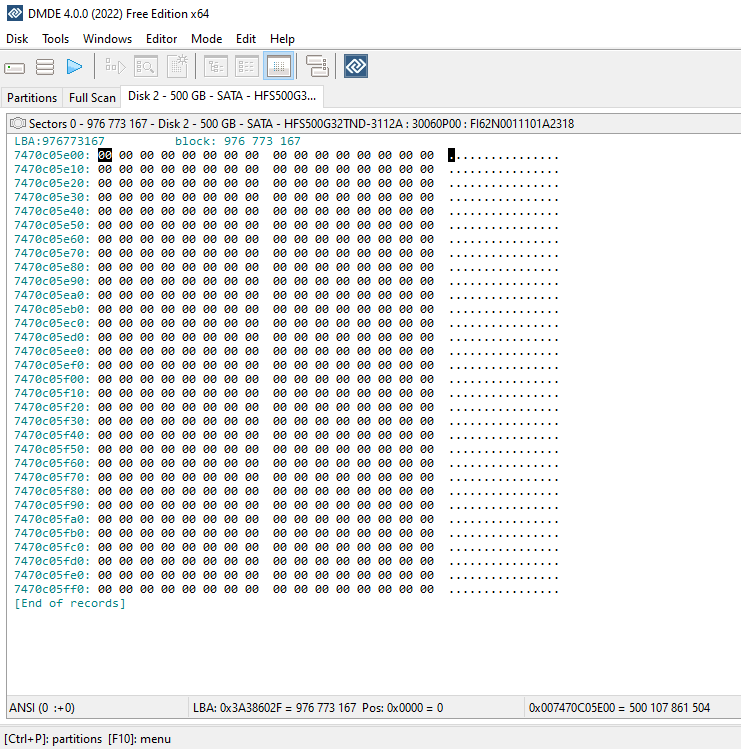
Task: Click the block: 976 773 167 label
Action: coord(238,141)
